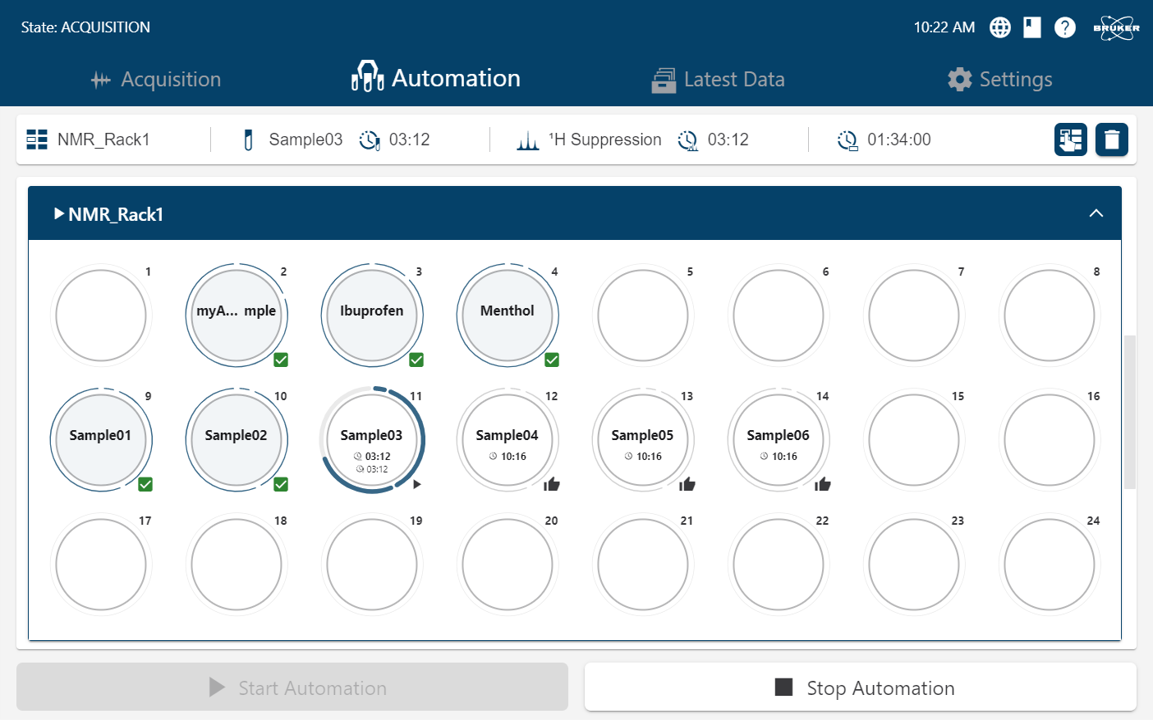The image size is (1153, 720).
Task: Select the running Sample03 in position 11
Action: (x=371, y=439)
